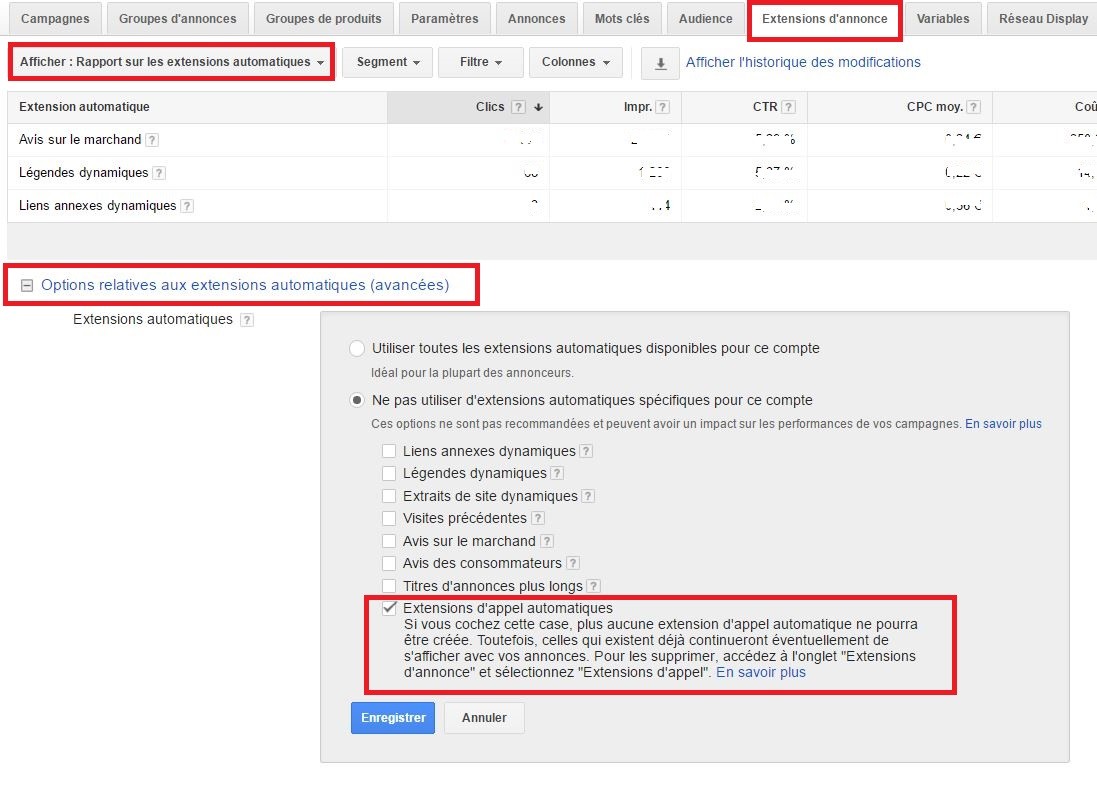
Task: Open the Campagnes tab
Action: pyautogui.click(x=55, y=19)
